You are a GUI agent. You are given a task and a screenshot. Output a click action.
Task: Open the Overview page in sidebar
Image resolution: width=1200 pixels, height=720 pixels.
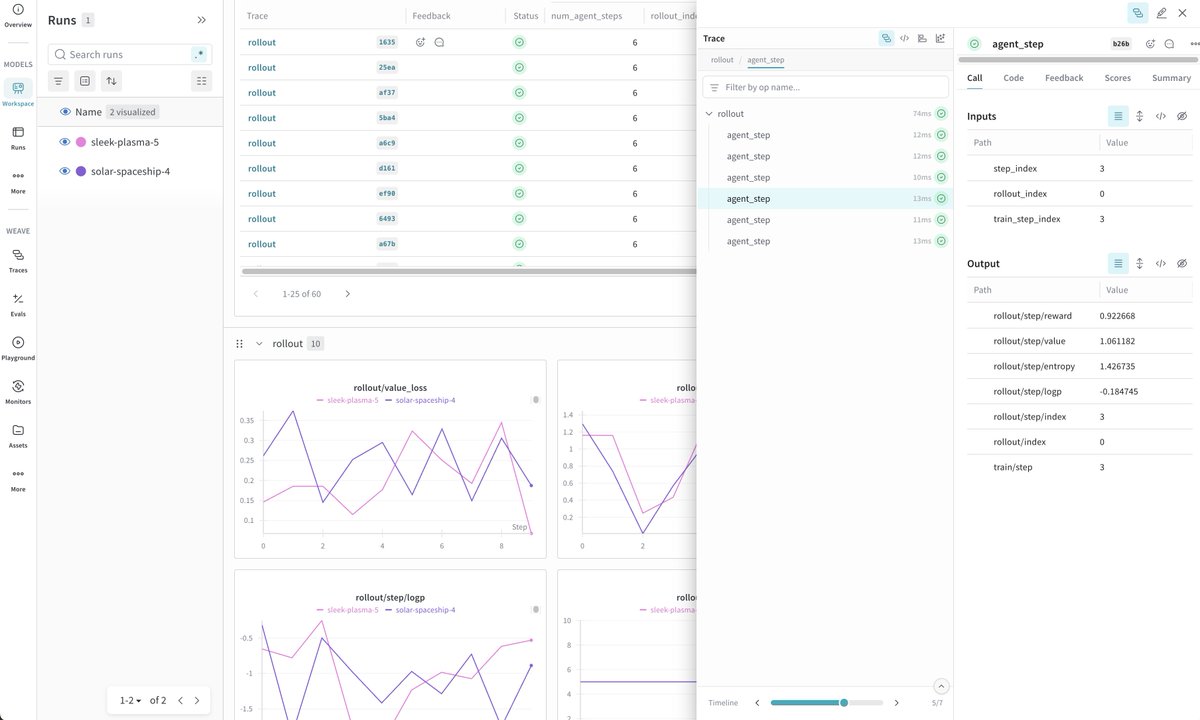18,15
